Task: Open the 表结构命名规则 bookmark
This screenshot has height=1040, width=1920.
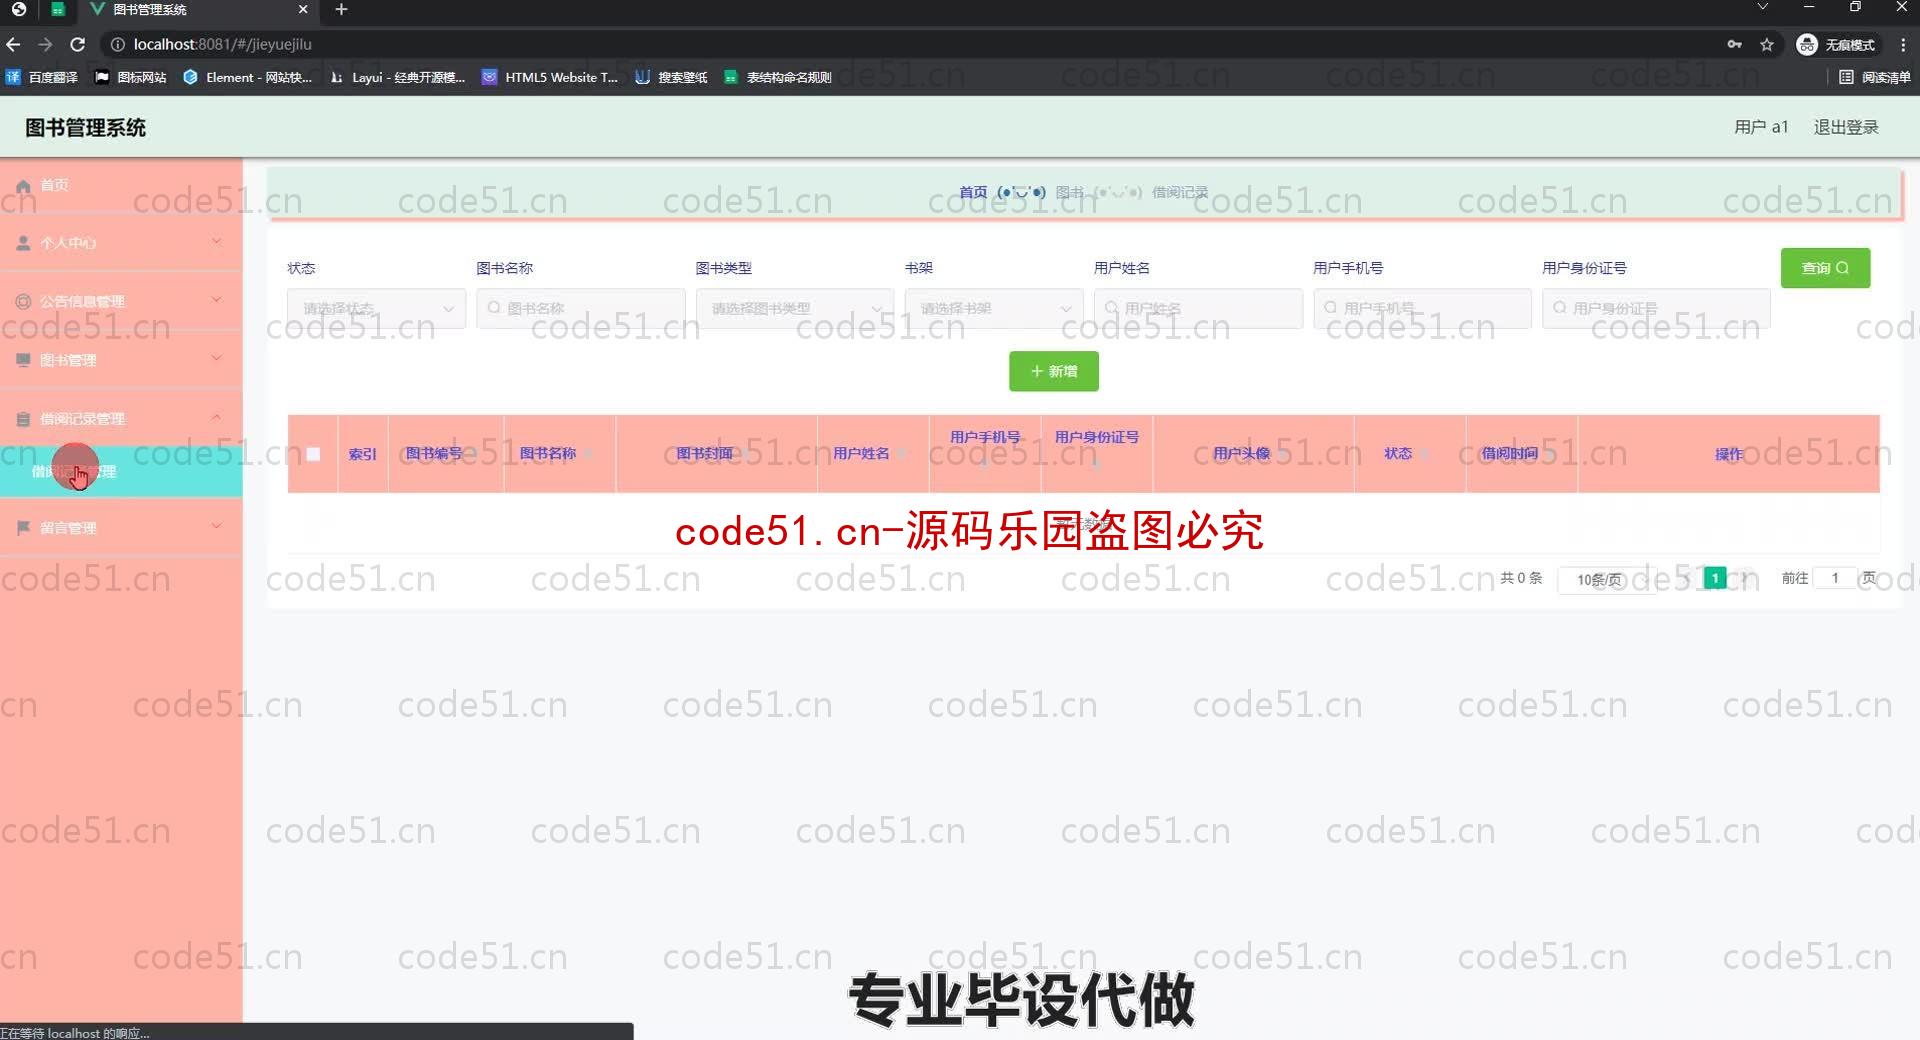Action: tap(778, 77)
